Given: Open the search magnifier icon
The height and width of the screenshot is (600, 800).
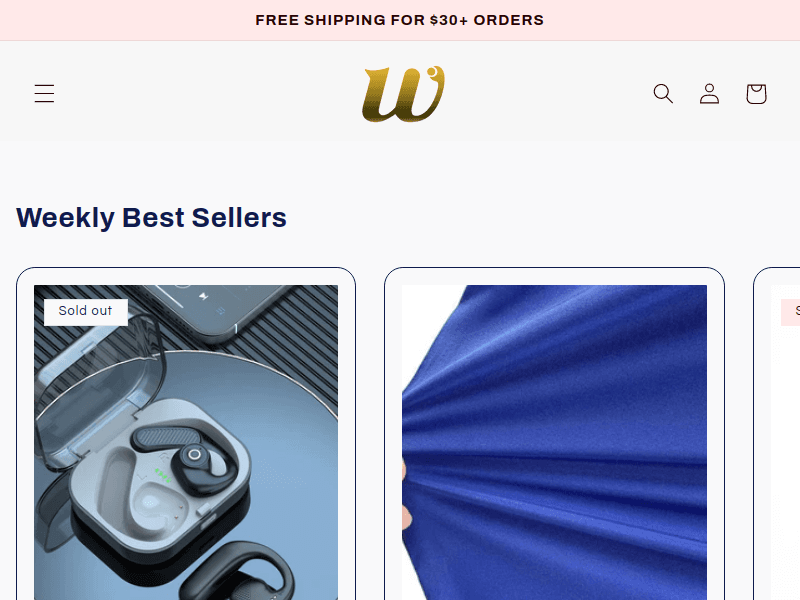Looking at the screenshot, I should [663, 93].
